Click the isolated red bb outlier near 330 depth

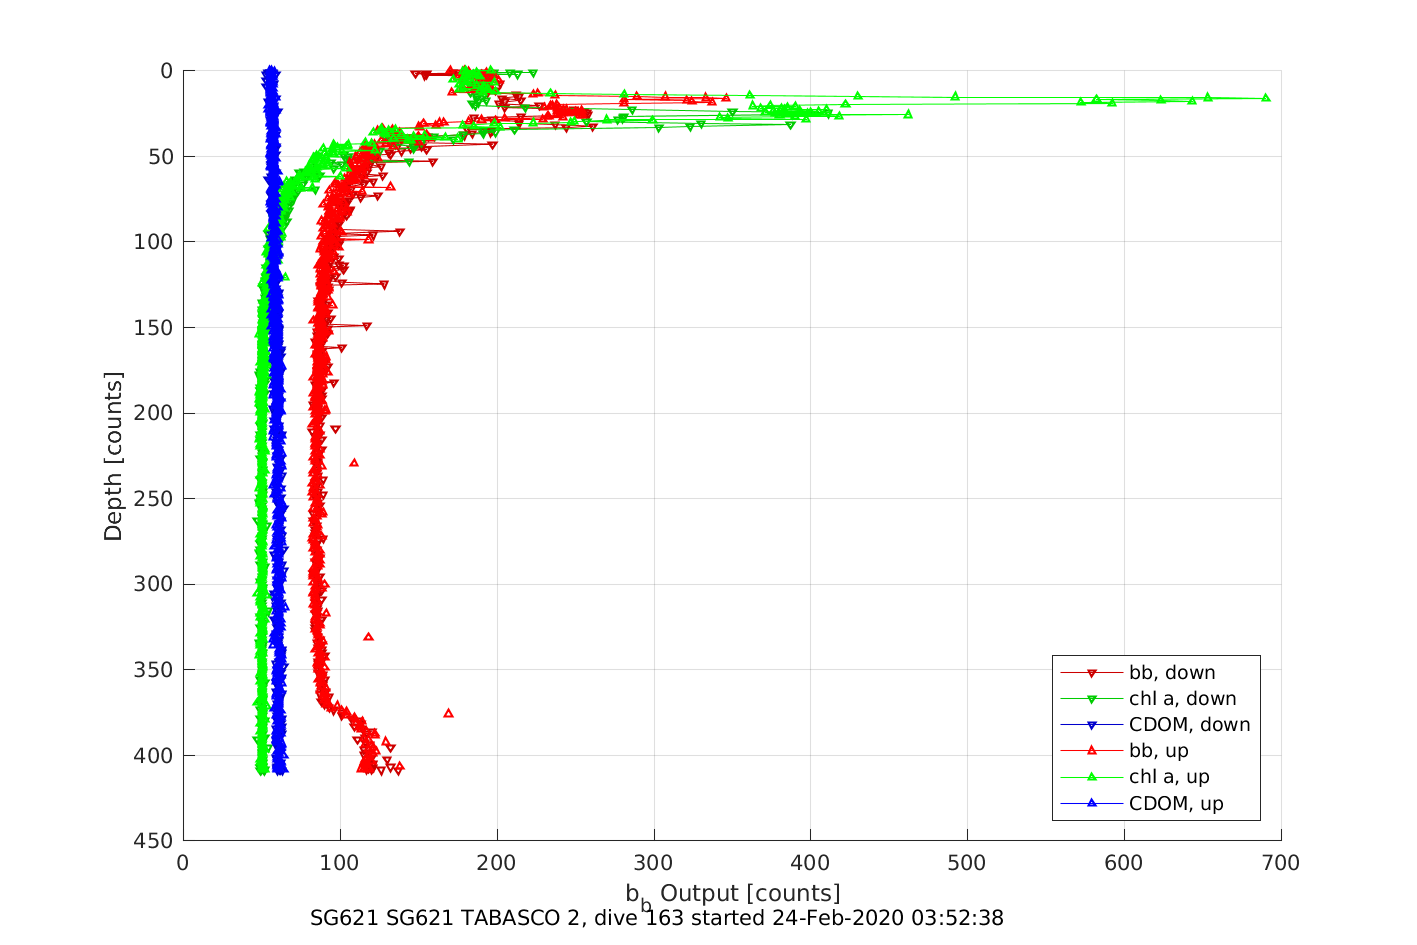point(368,636)
